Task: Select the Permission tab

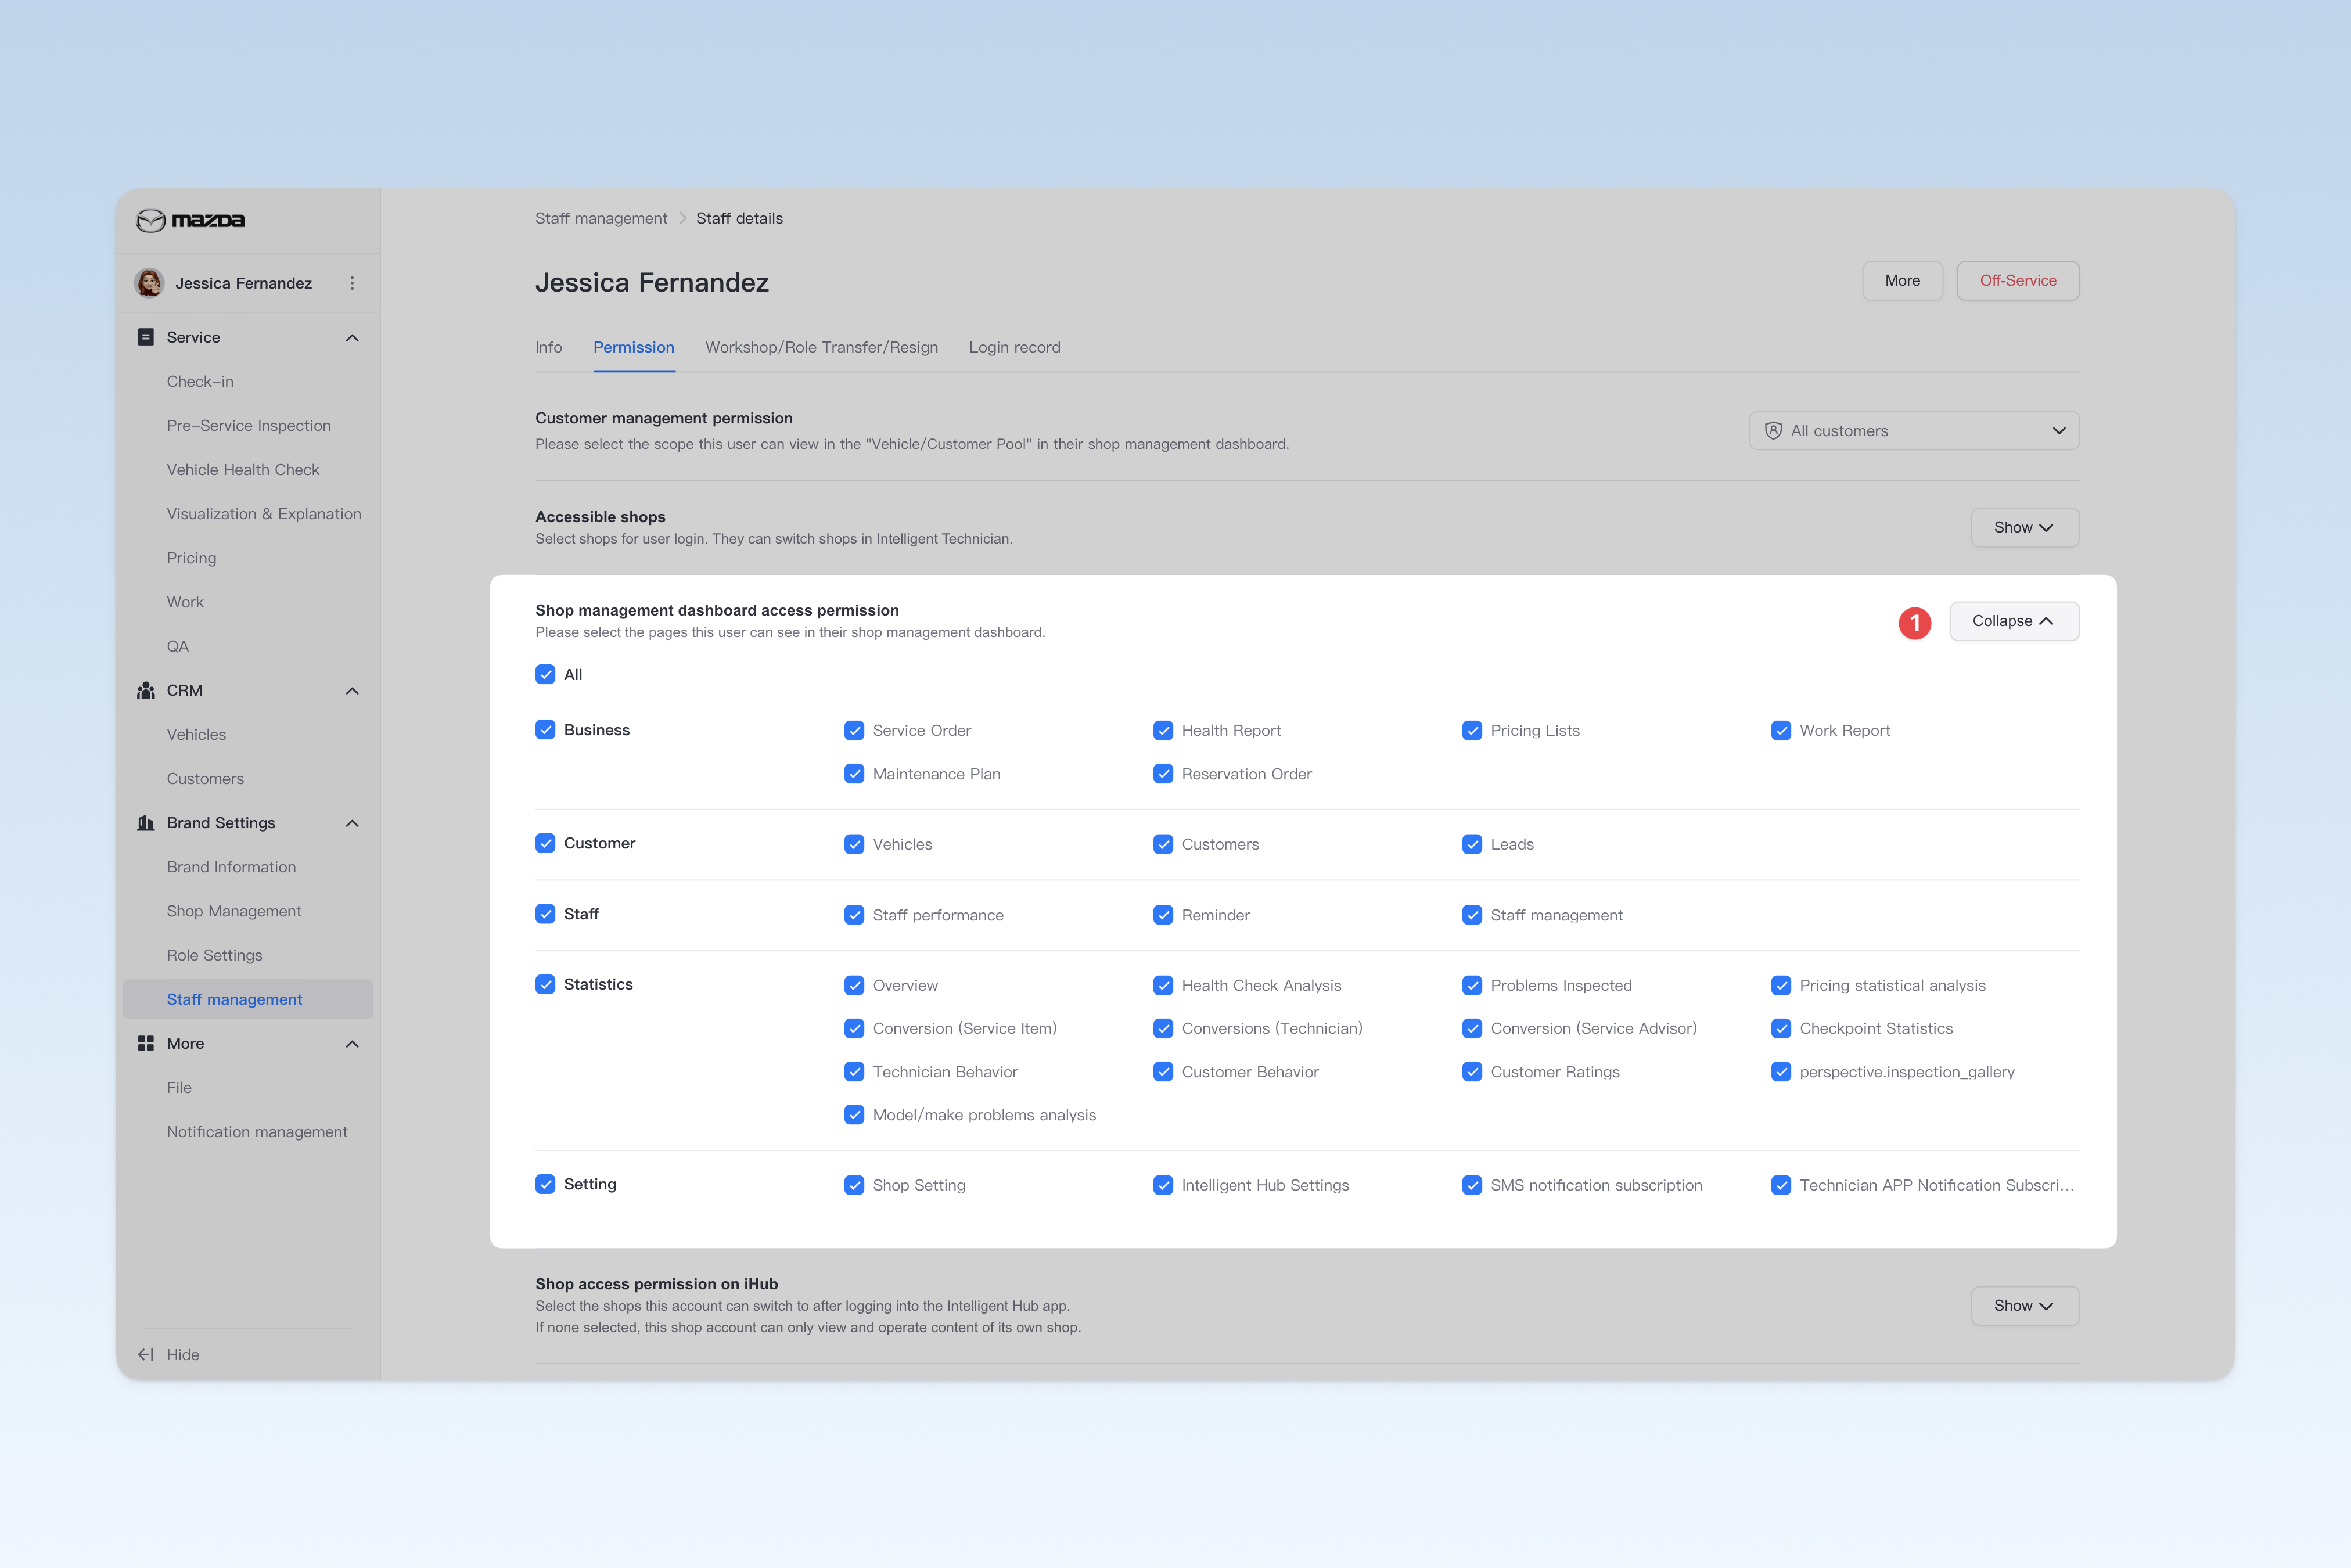Action: (634, 347)
